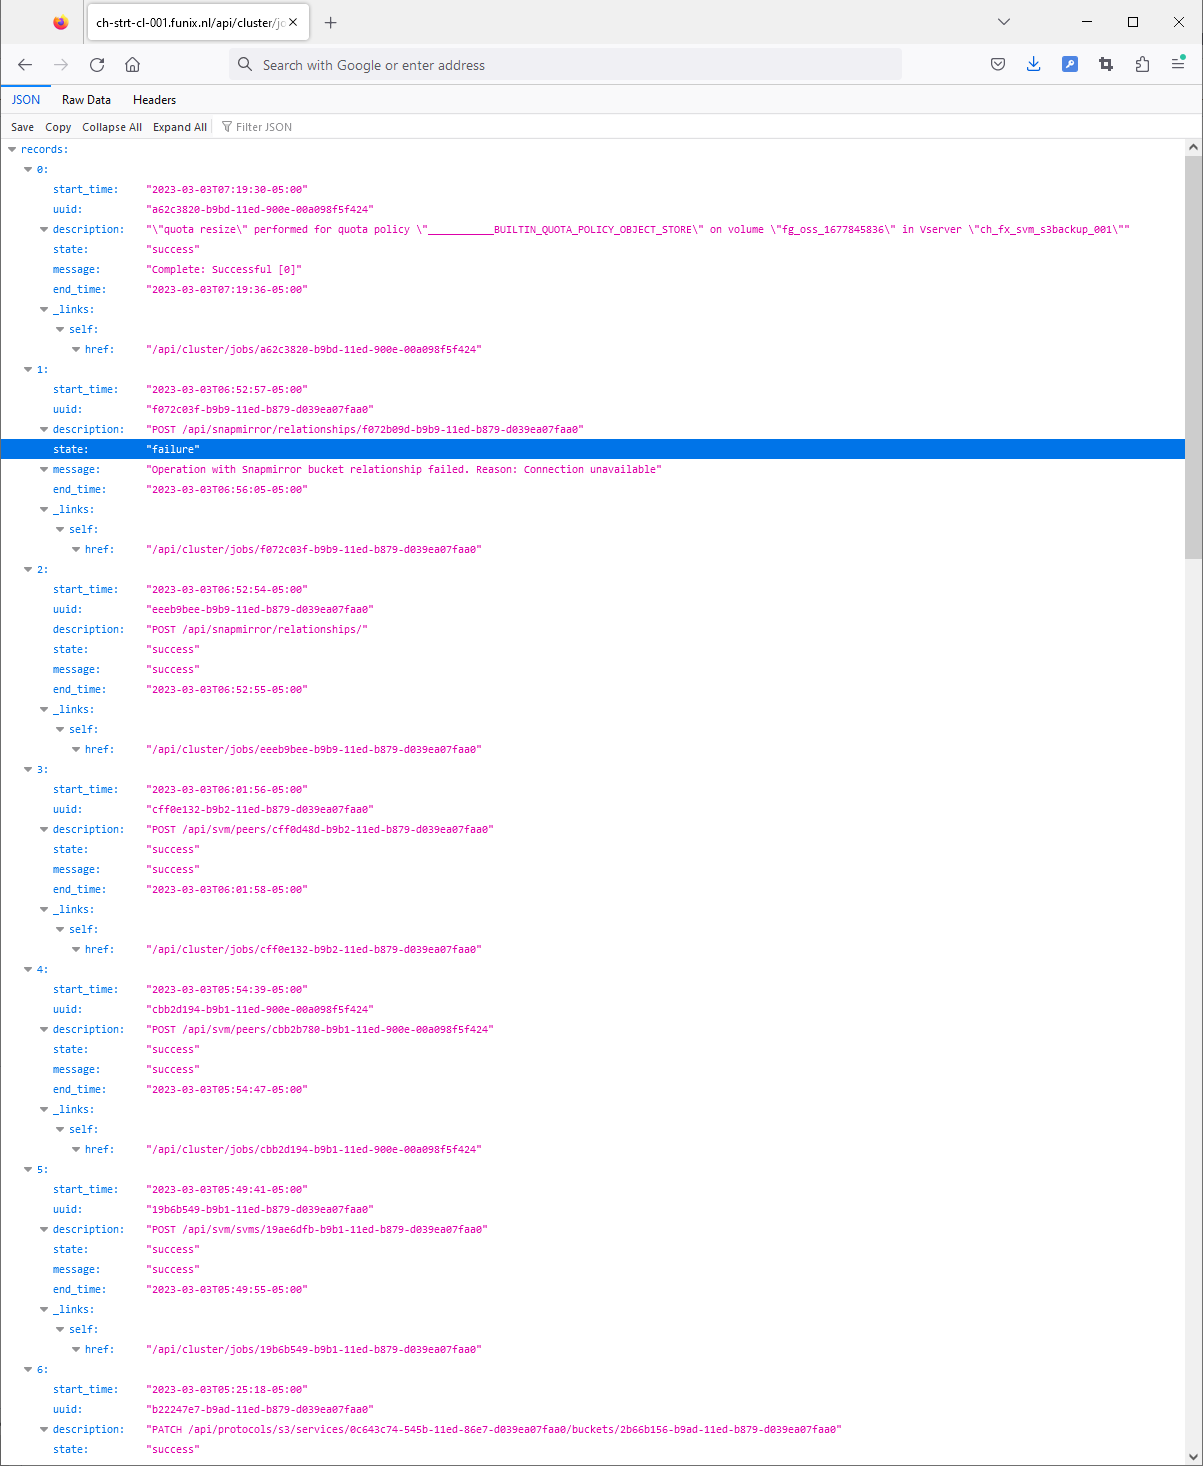Collapse the records root node

pyautogui.click(x=12, y=149)
